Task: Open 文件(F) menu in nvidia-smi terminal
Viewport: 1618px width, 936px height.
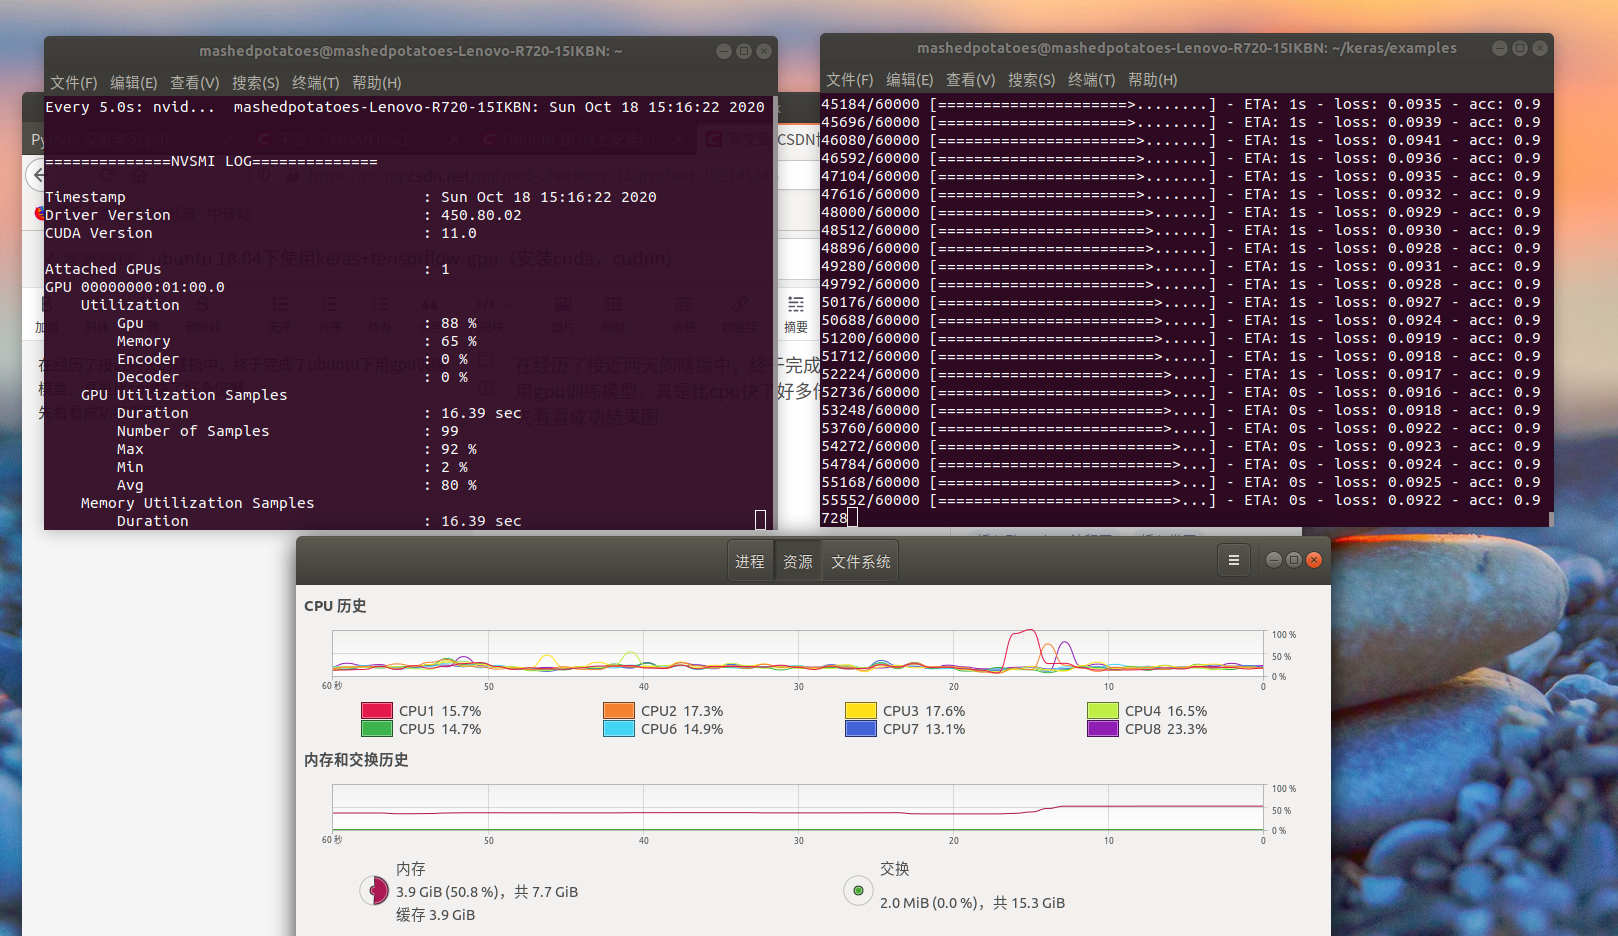Action: 73,83
